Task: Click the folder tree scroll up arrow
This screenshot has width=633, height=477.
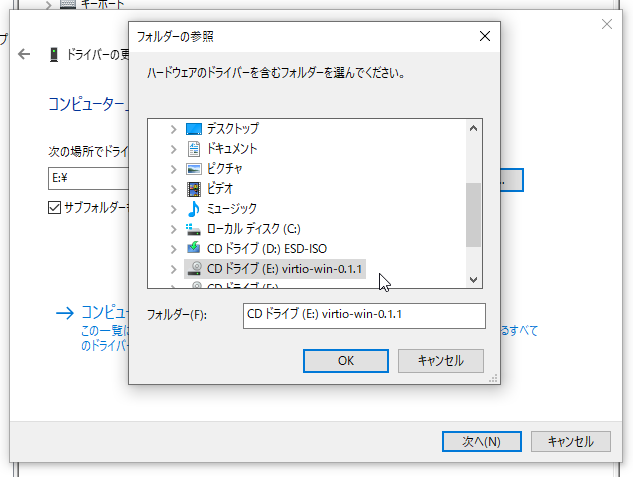Action: (x=474, y=128)
